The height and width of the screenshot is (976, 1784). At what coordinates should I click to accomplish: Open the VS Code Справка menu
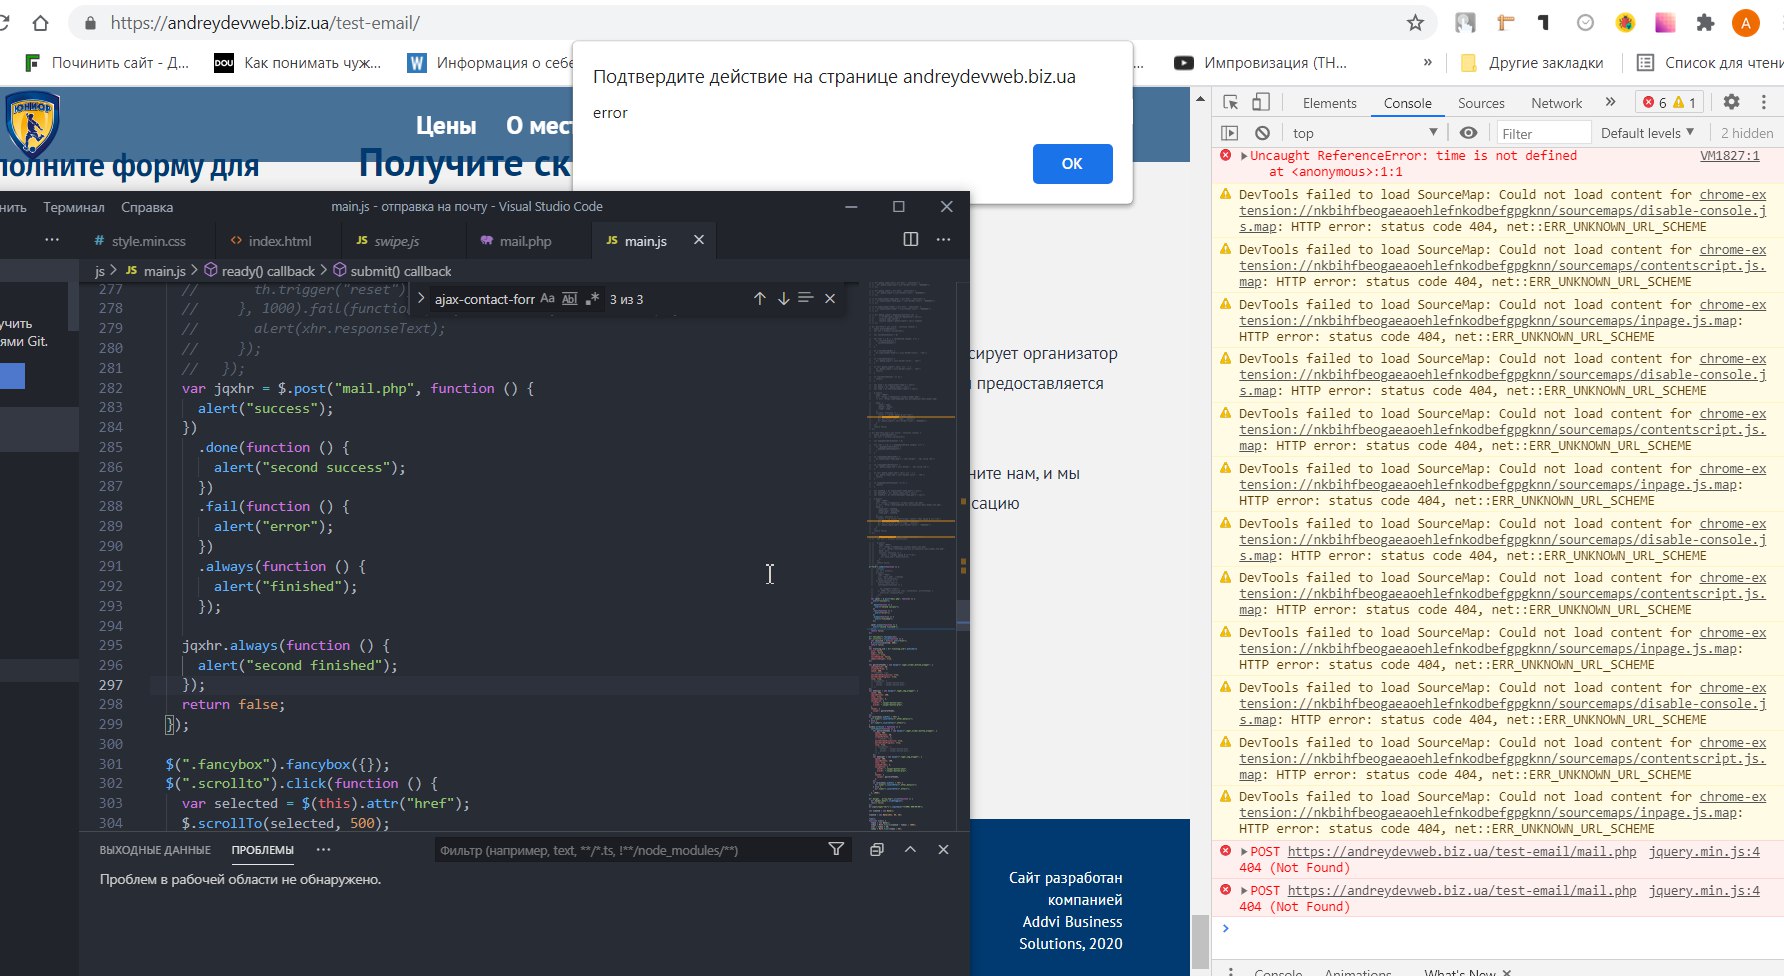(x=147, y=207)
